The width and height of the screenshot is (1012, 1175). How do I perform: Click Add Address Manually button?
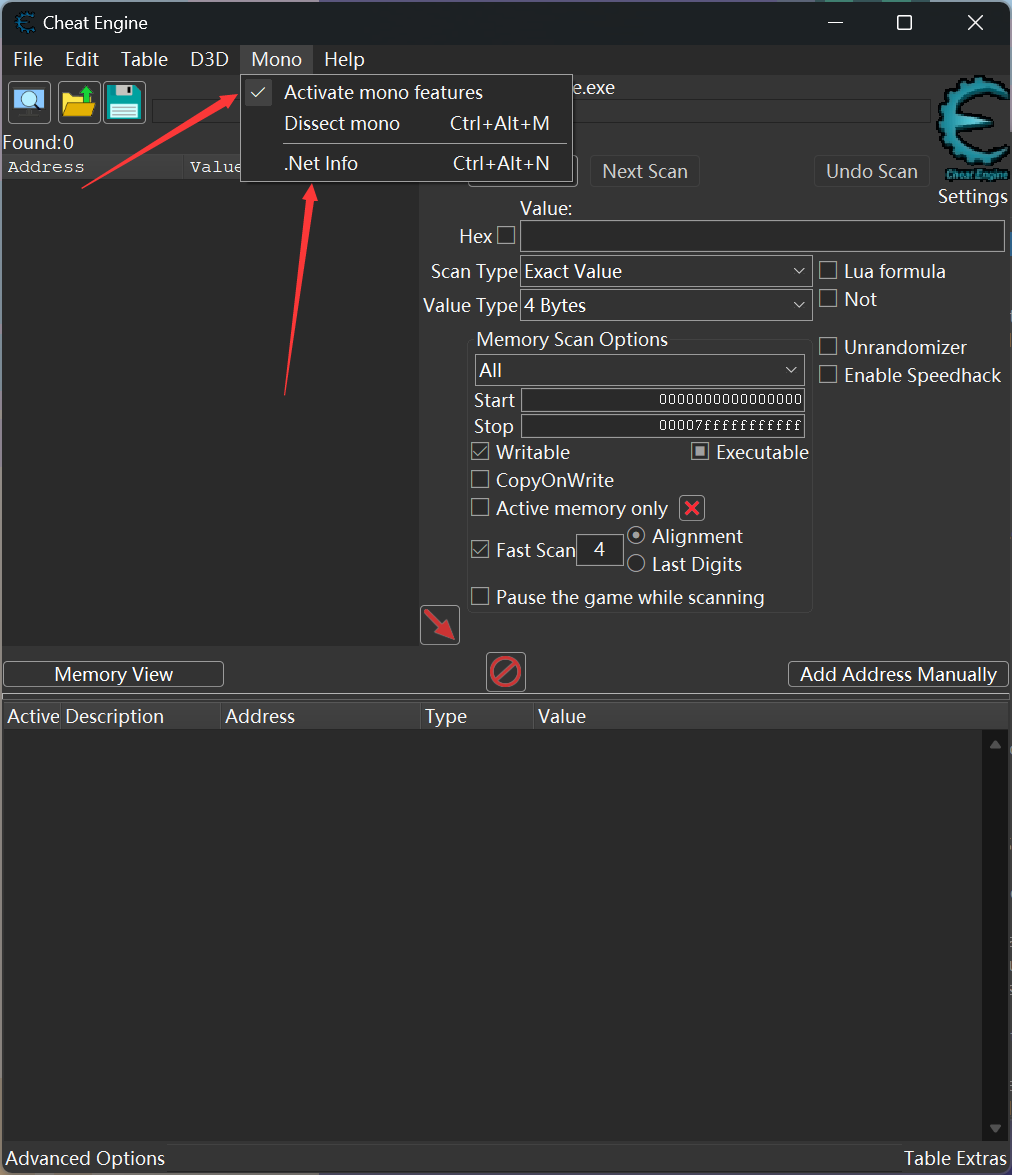point(898,674)
